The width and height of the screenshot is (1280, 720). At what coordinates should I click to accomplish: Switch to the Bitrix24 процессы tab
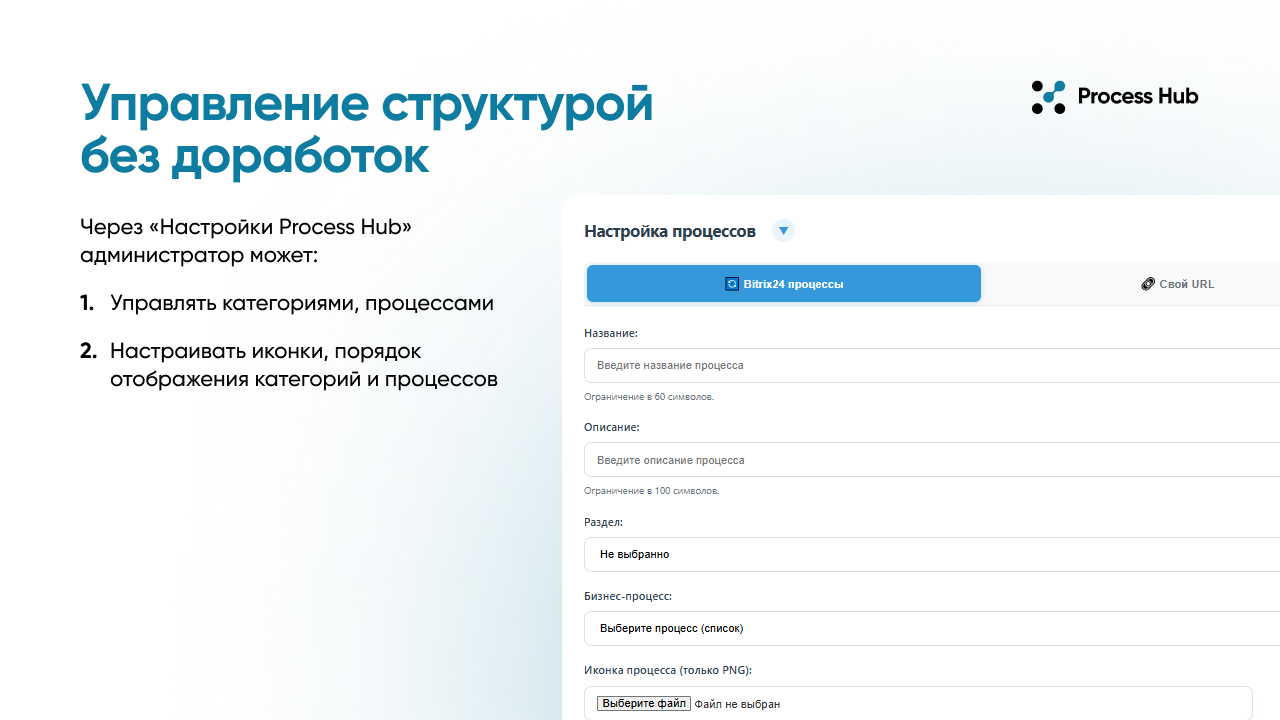(784, 284)
